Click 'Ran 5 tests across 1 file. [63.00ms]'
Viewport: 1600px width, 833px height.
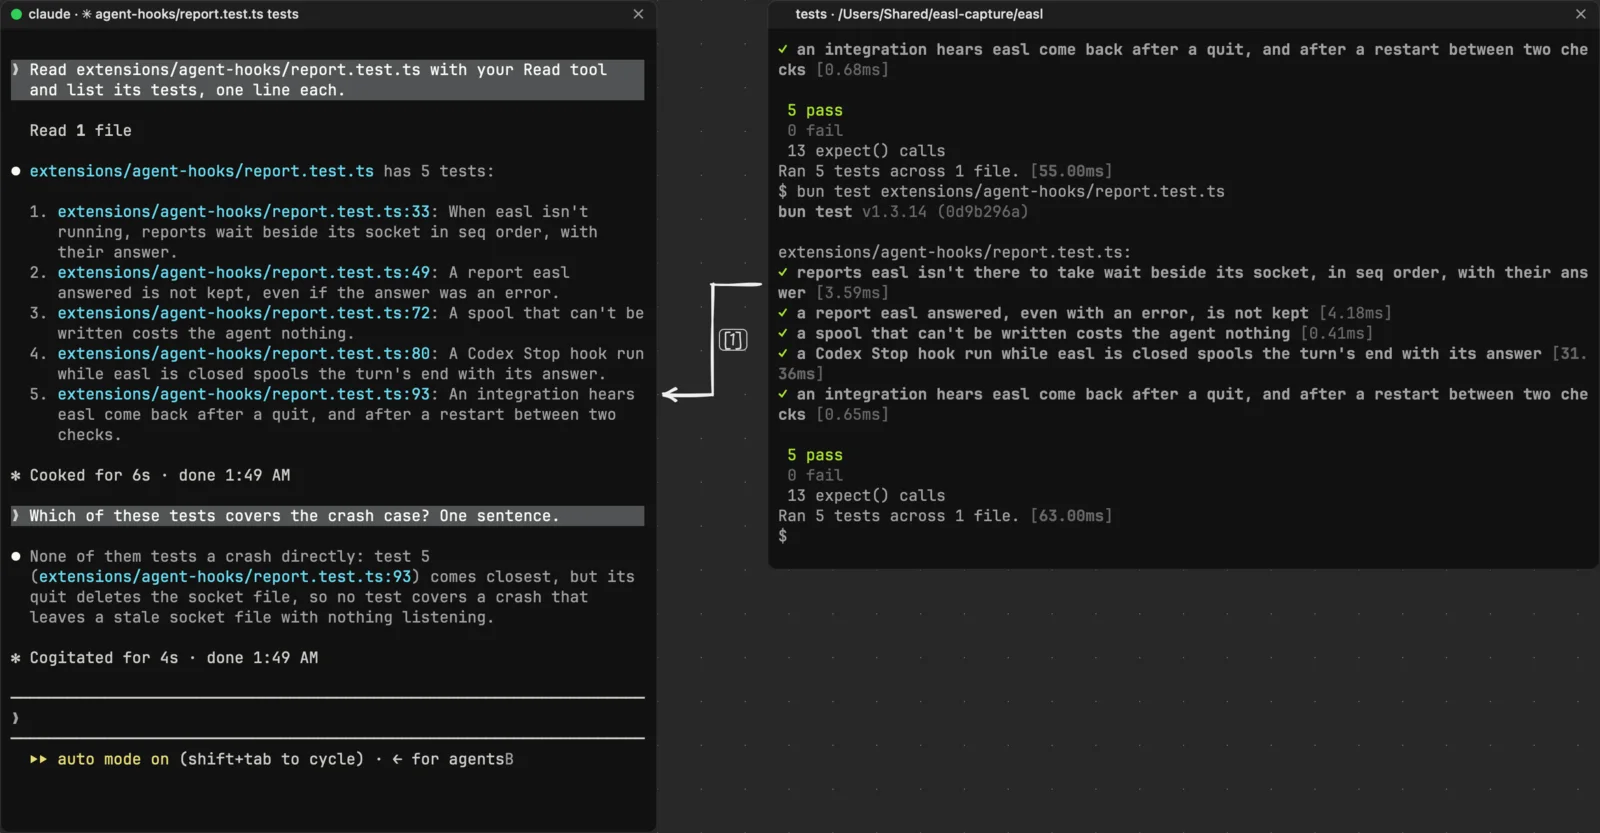945,516
